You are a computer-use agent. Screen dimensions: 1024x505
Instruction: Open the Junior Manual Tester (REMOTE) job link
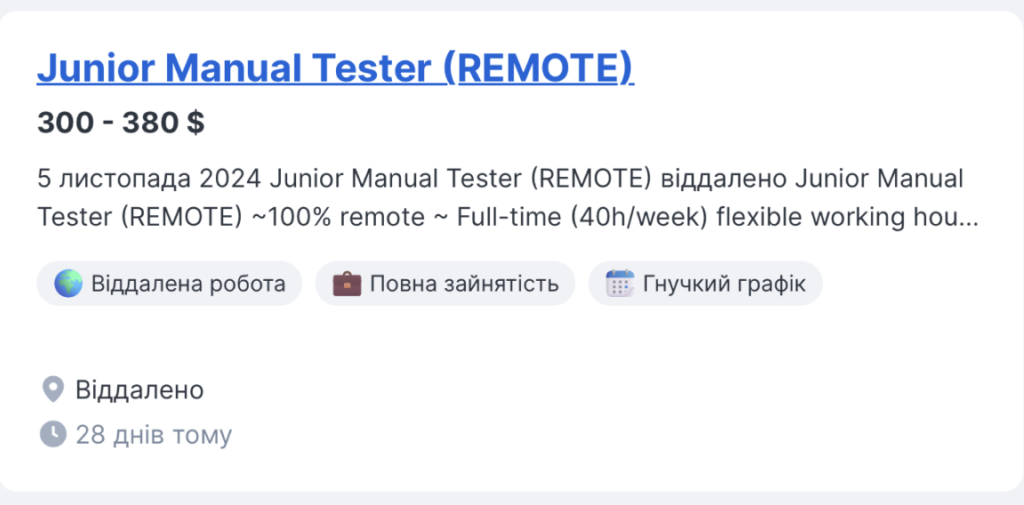pyautogui.click(x=335, y=68)
